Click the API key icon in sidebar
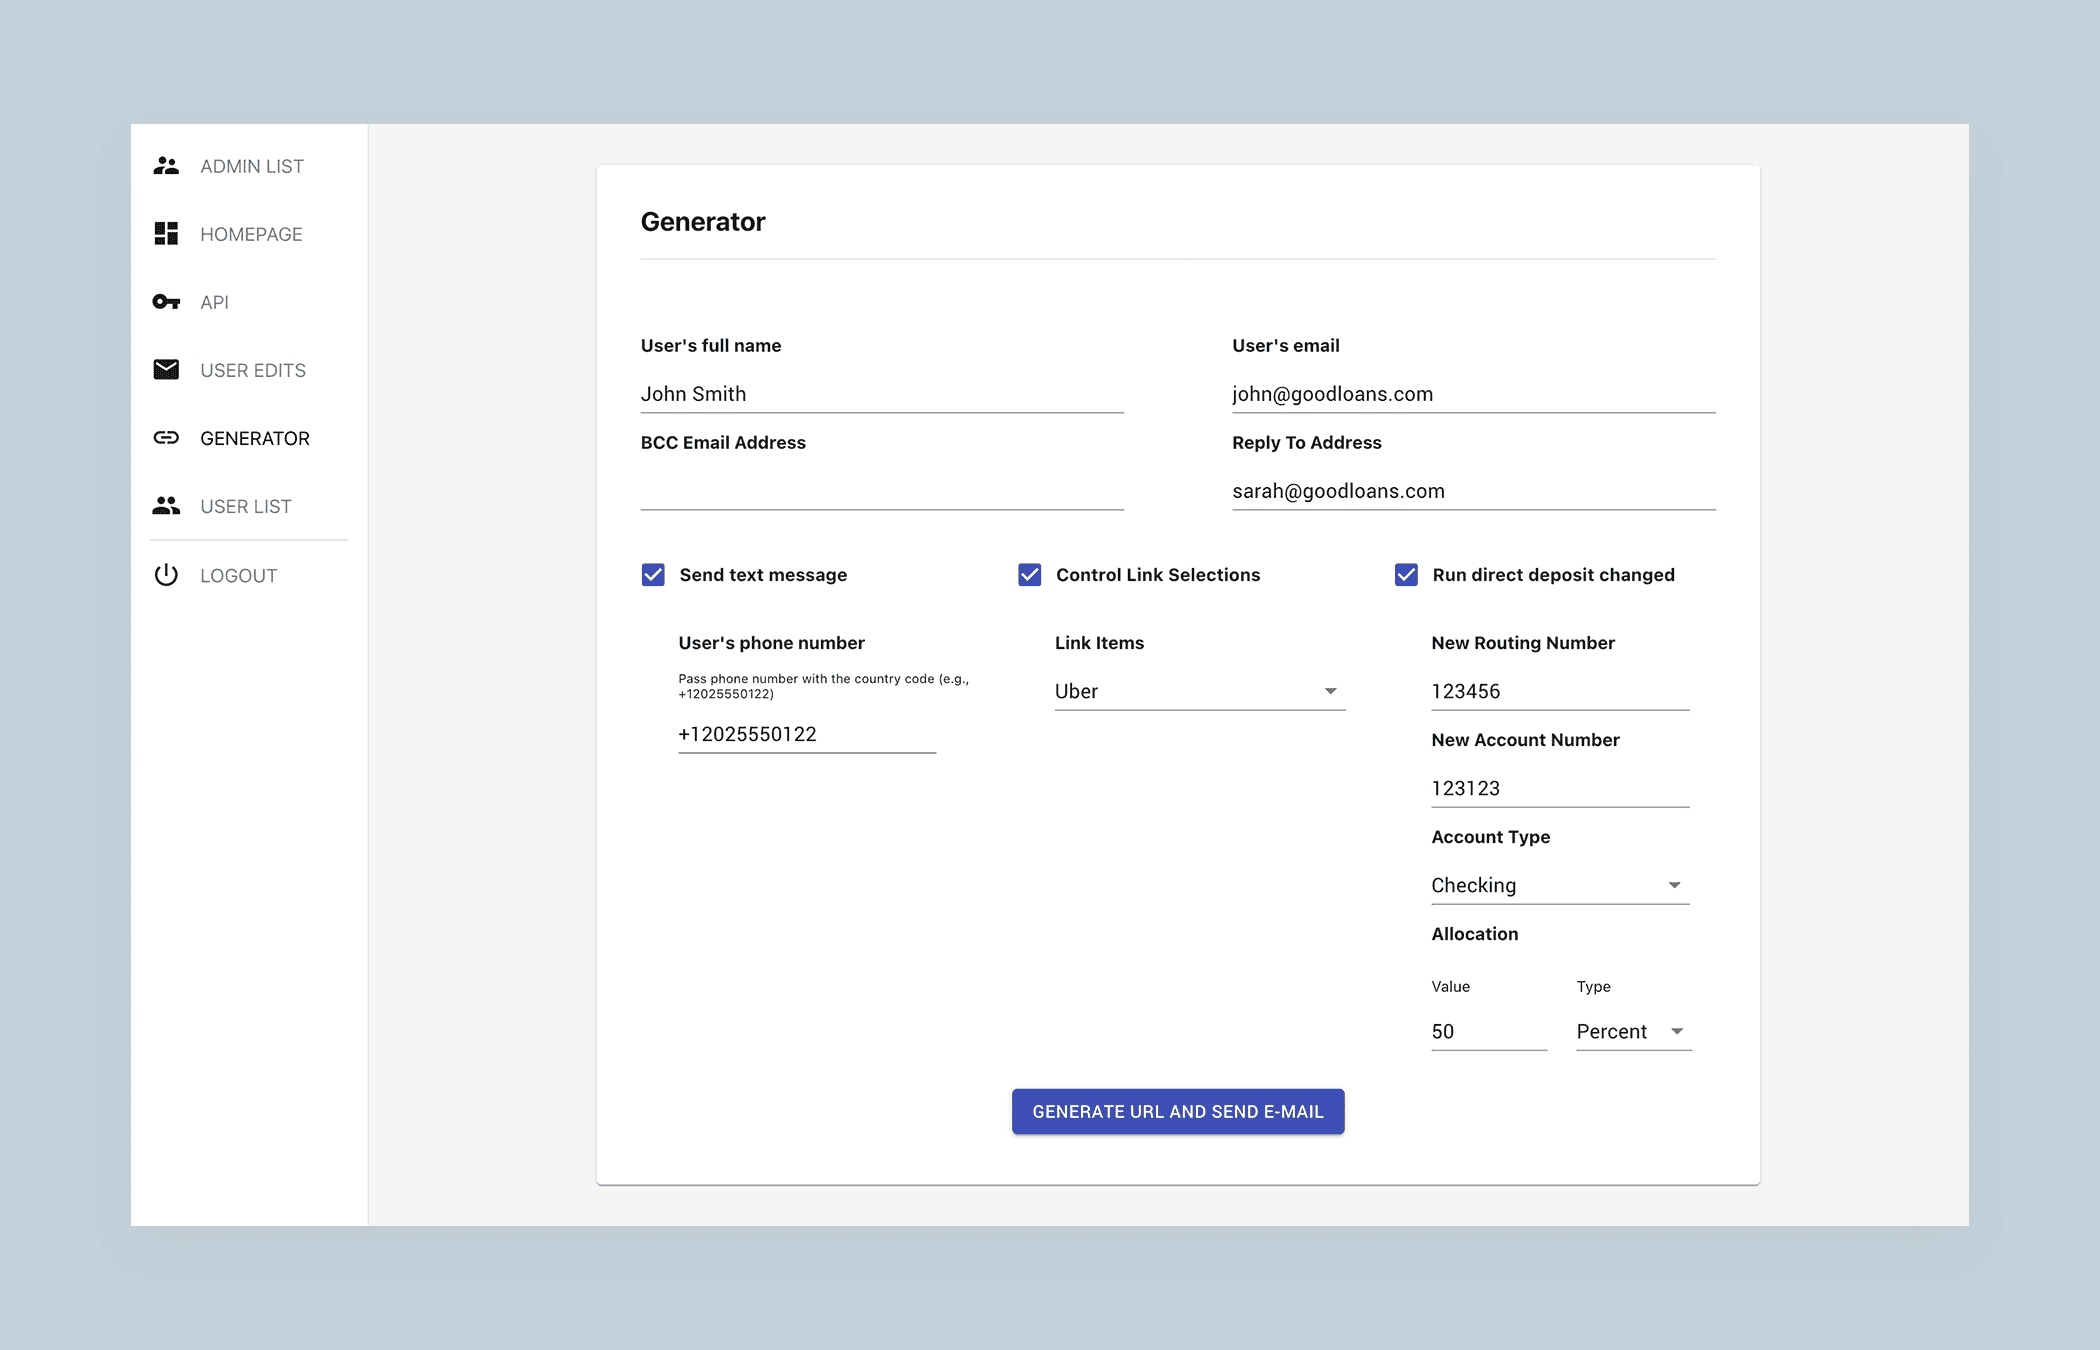The height and width of the screenshot is (1350, 2100). 167,300
